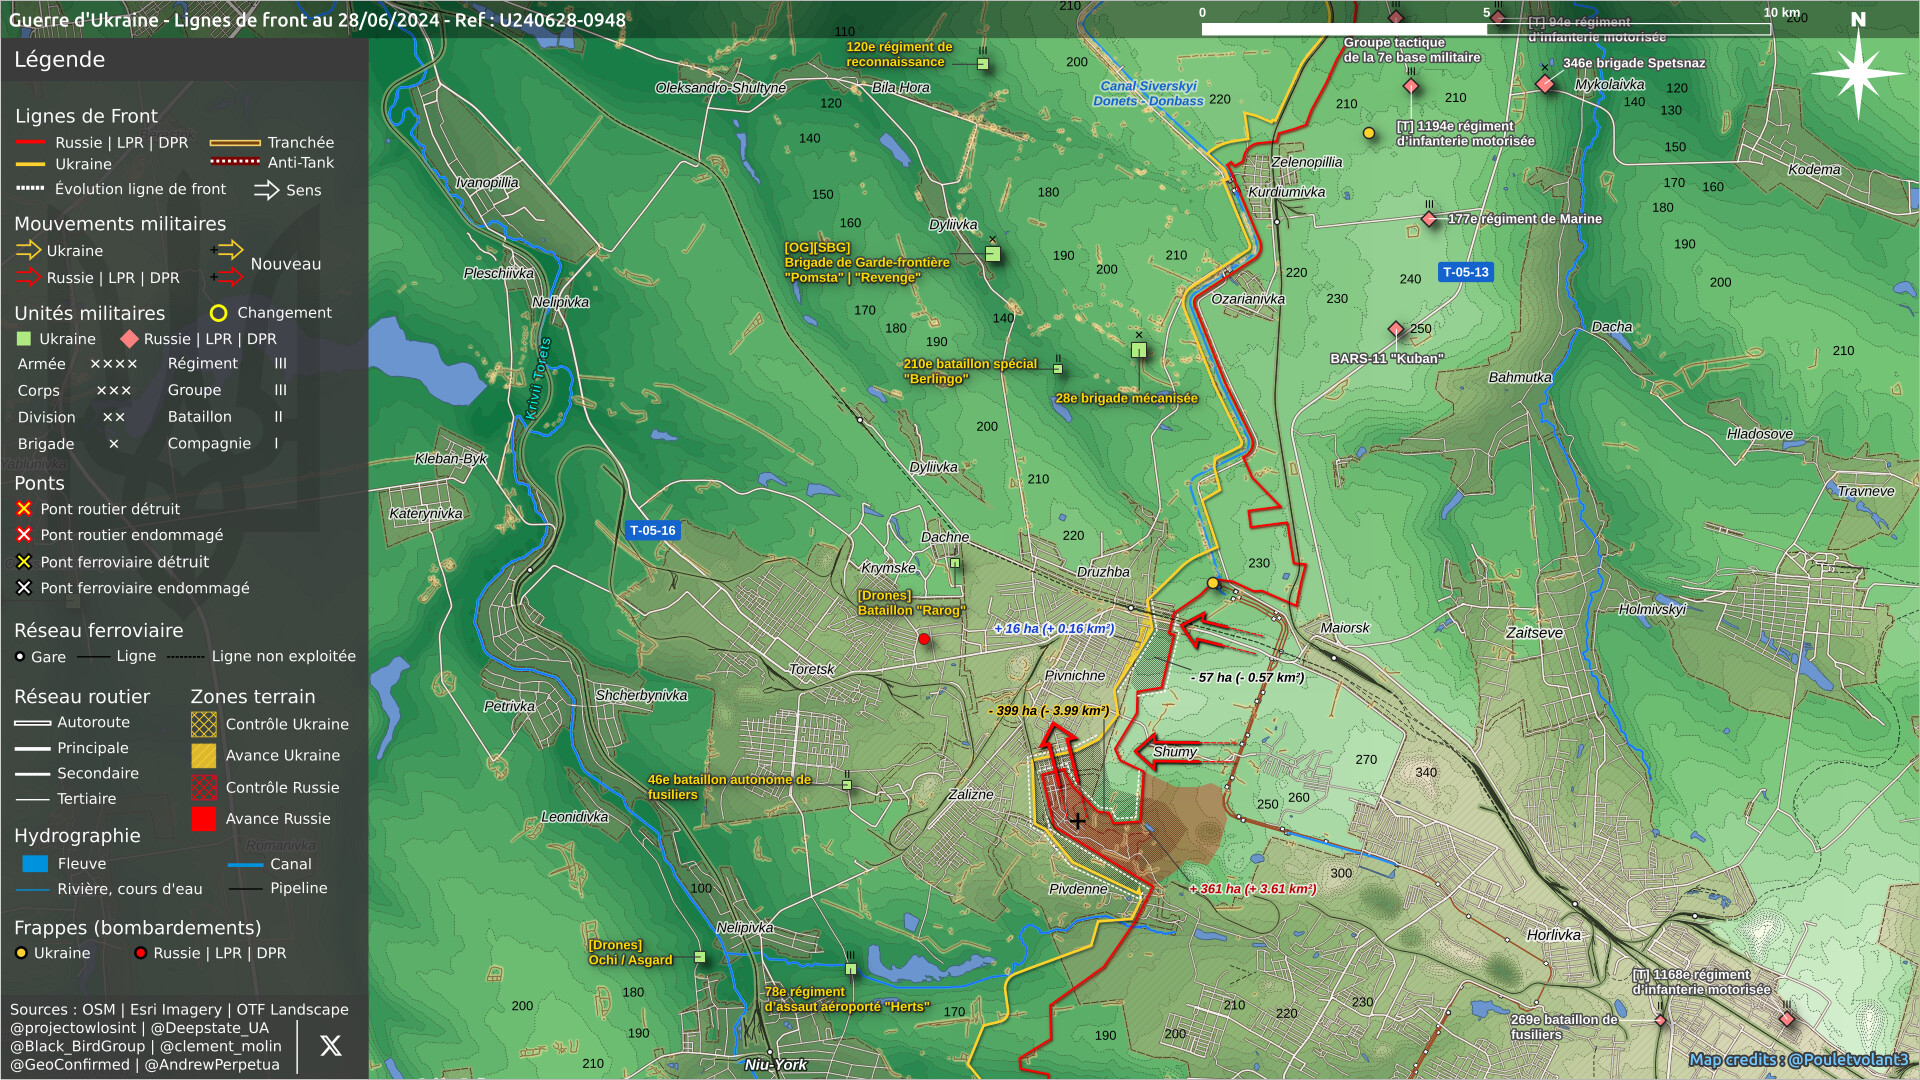Click the Pont ferroviaire endommagé legend icon
This screenshot has width=1920, height=1080.
24,588
